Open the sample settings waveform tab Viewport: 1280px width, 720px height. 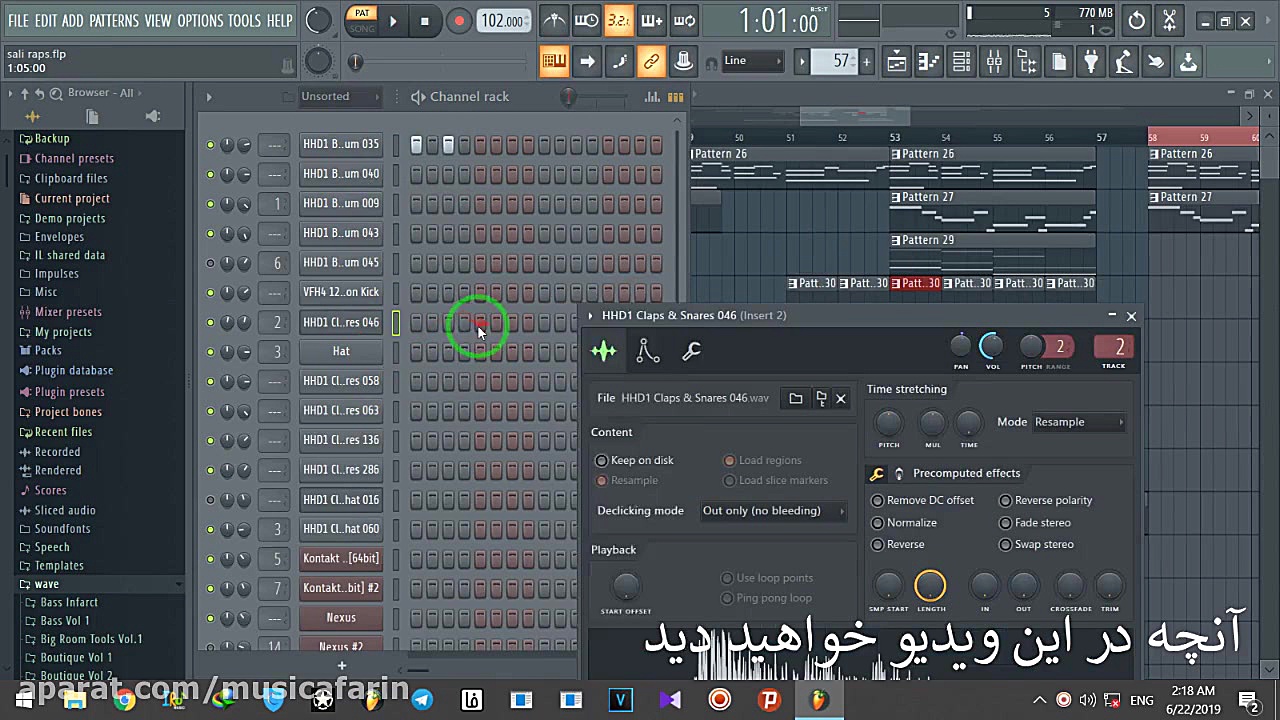[604, 351]
